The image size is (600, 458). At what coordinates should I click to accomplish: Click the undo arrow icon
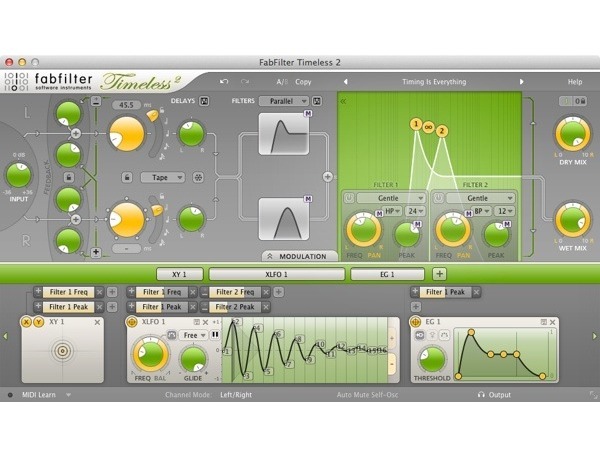click(x=224, y=81)
